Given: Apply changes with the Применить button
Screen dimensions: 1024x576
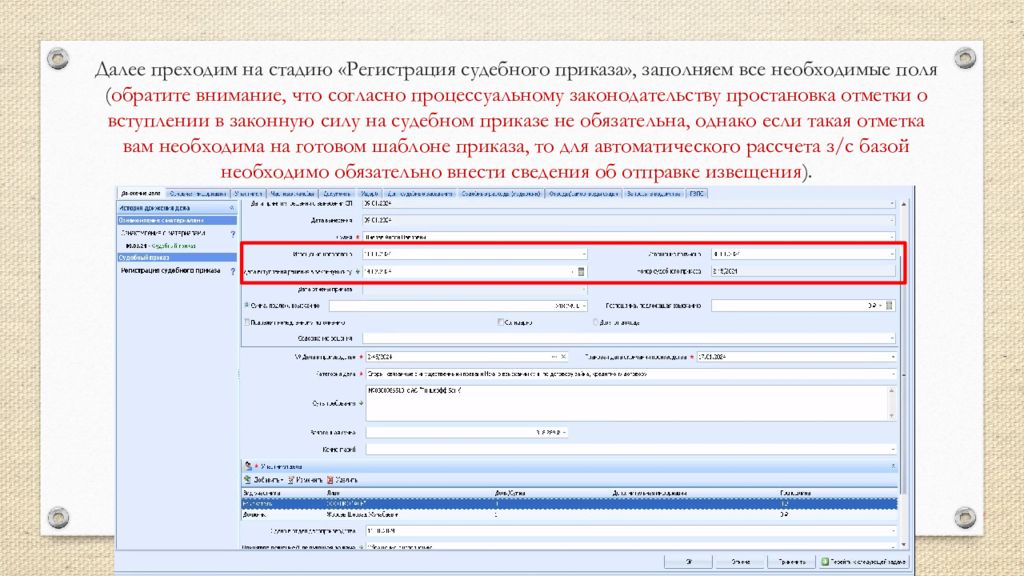Looking at the screenshot, I should (x=792, y=562).
